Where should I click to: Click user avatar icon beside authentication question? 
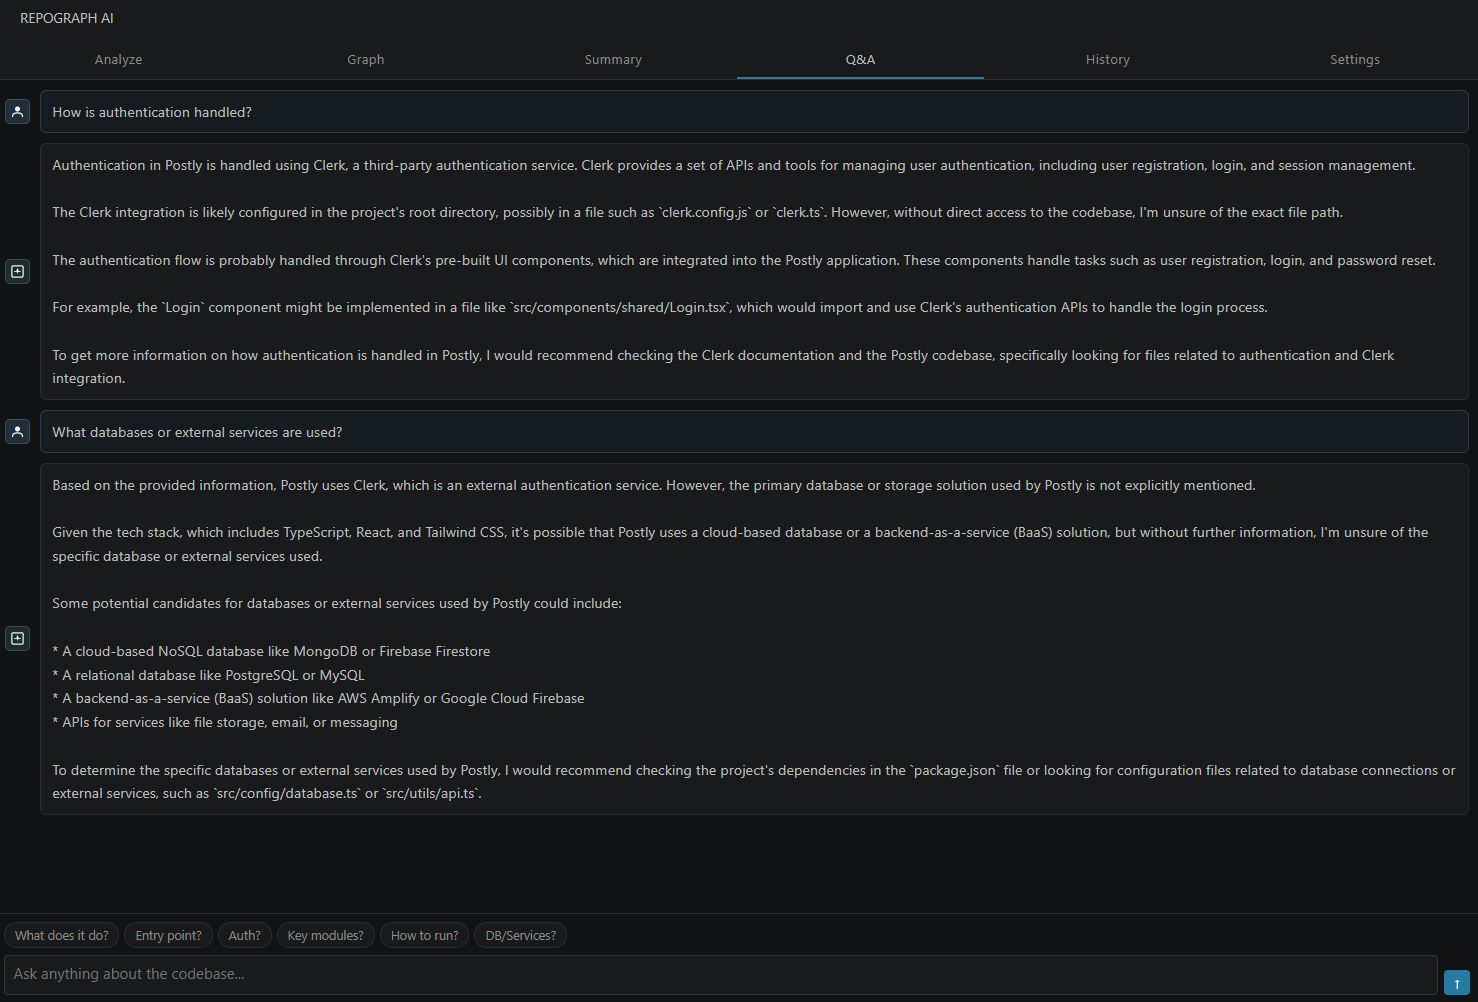pos(18,111)
